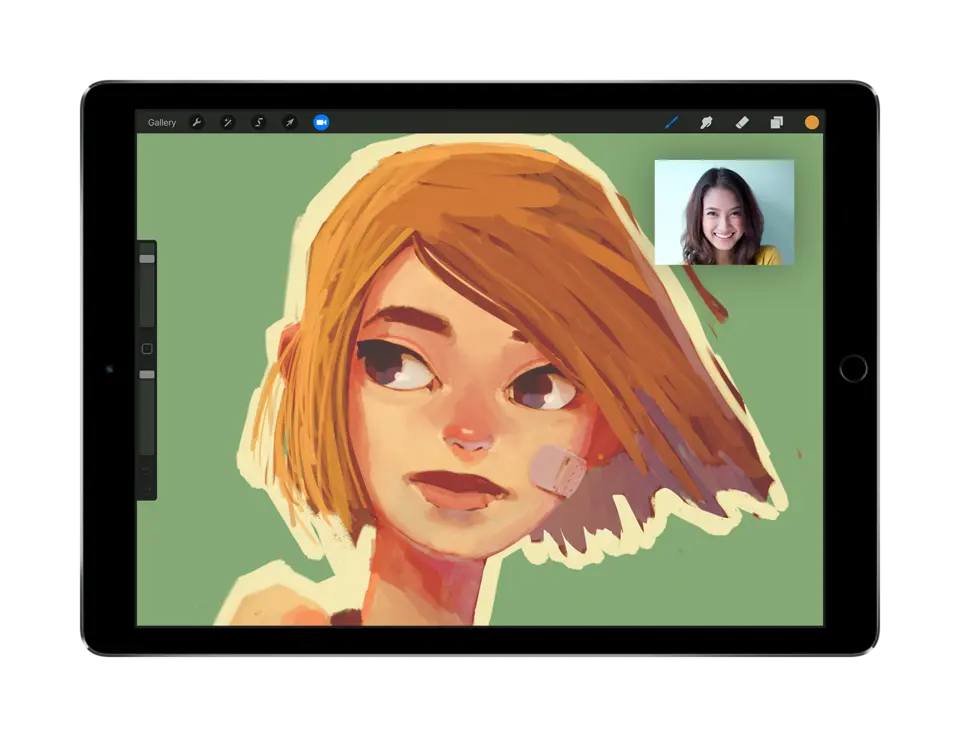The width and height of the screenshot is (960, 737).
Task: Open the Layers panel
Action: (x=776, y=122)
